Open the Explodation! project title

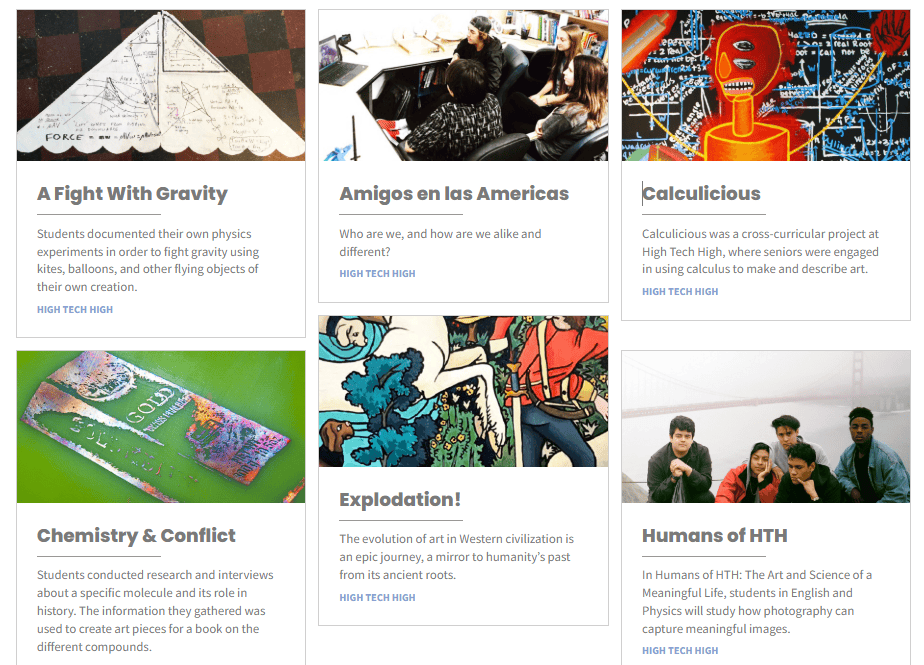click(400, 499)
